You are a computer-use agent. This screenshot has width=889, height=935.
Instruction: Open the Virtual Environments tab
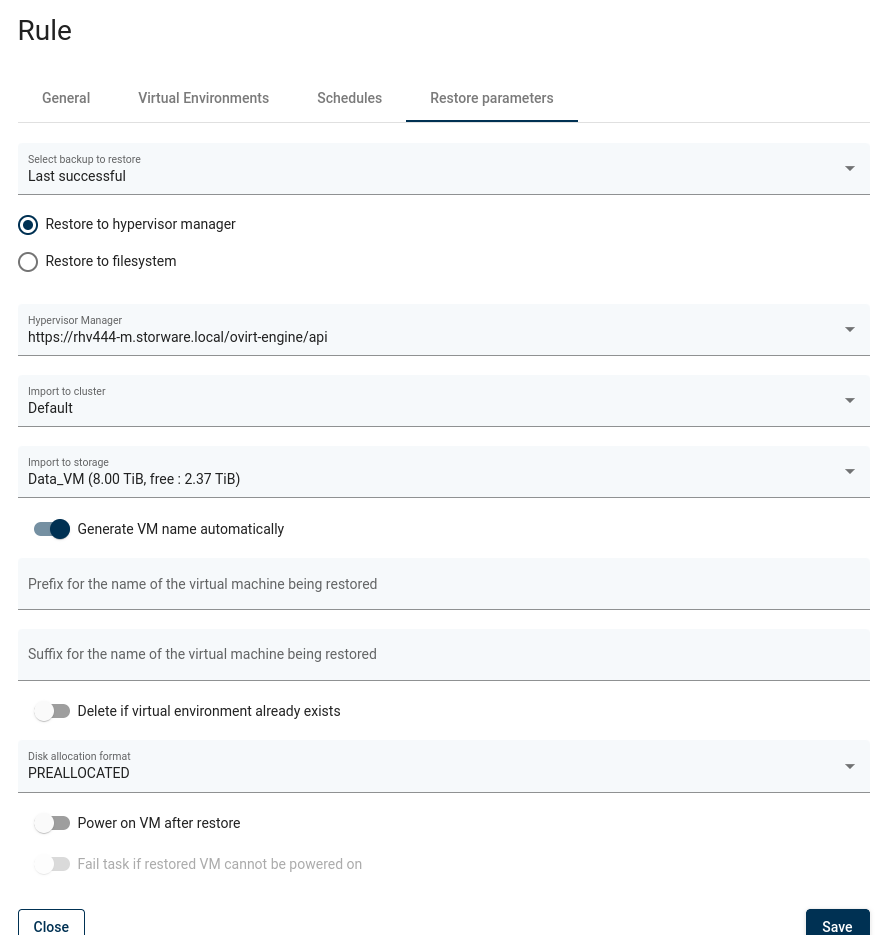click(203, 98)
